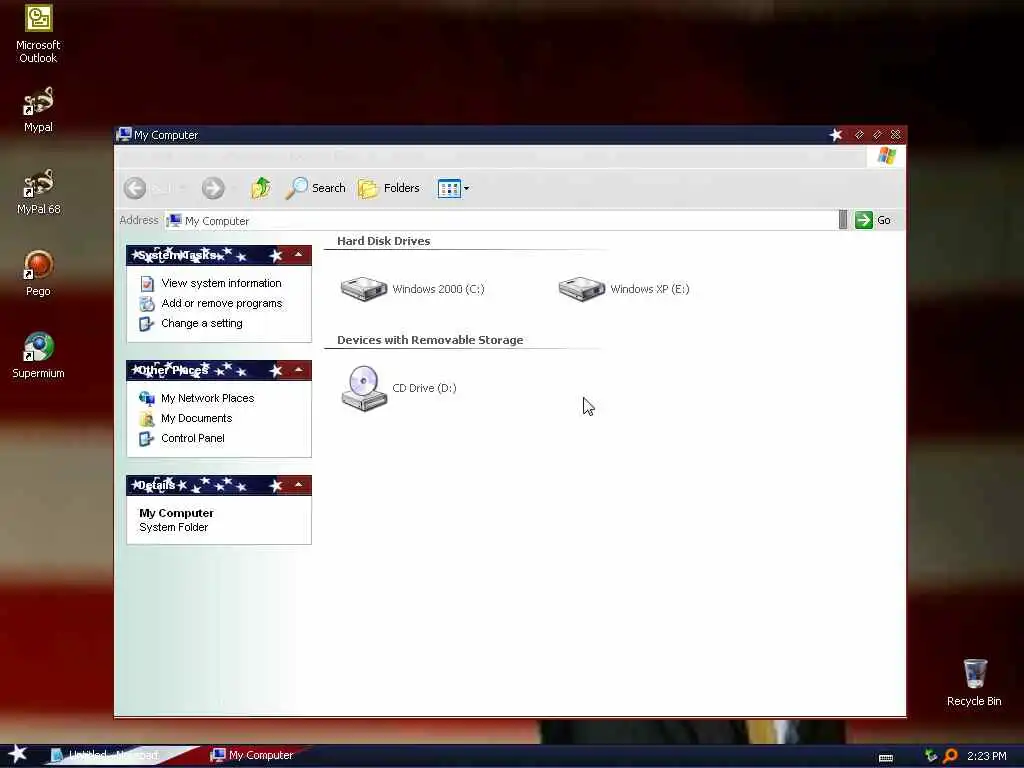Open the Views dropdown in toolbar
Screen dimensions: 1024x768
point(453,188)
